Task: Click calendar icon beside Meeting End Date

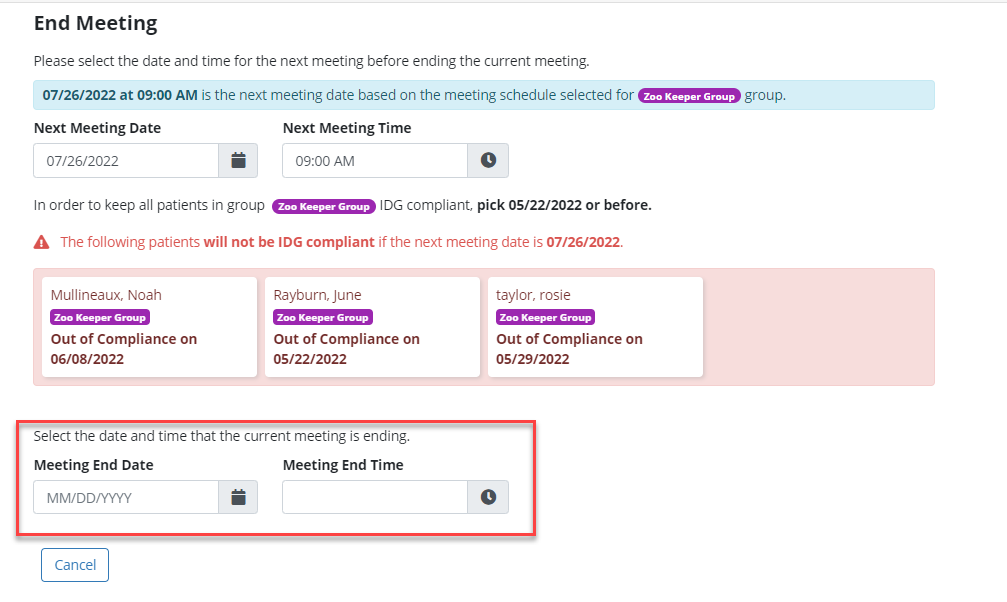Action: click(238, 497)
